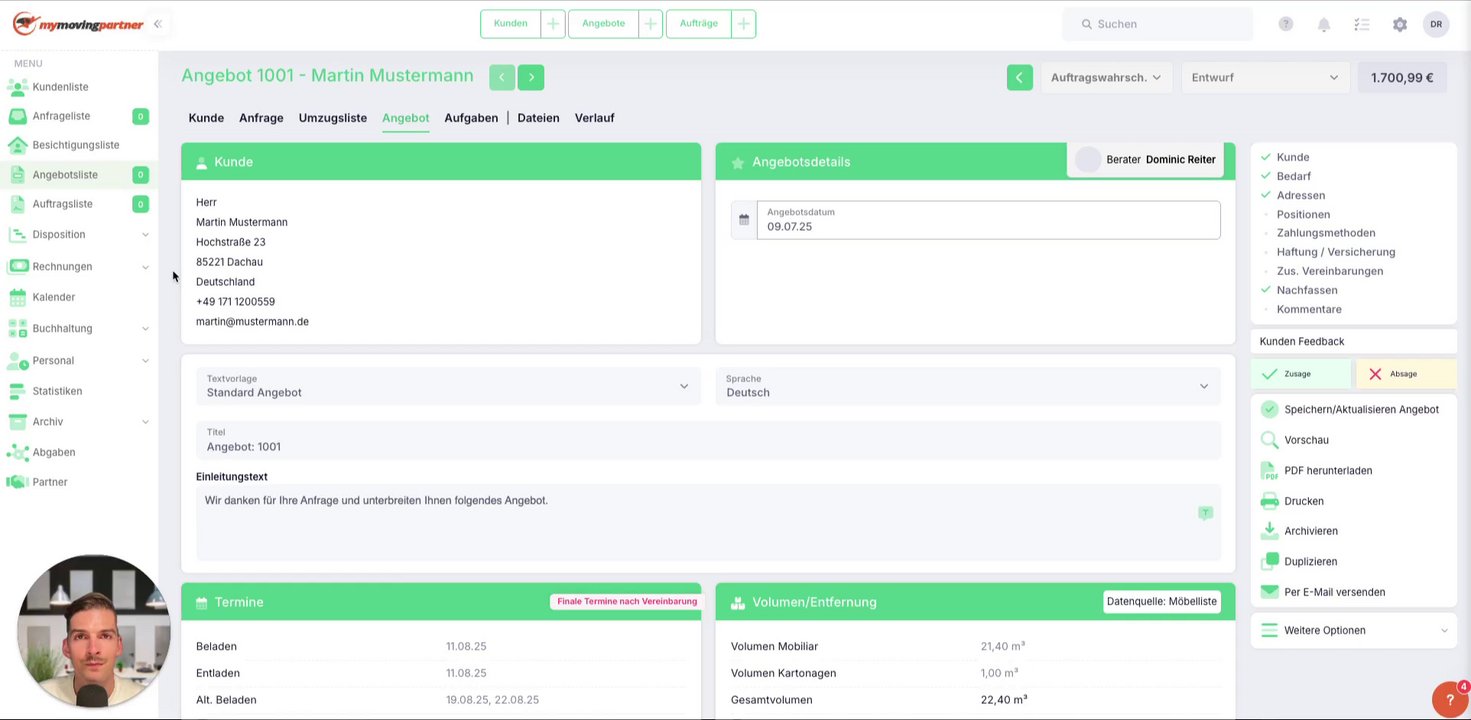Open calendar icon beside Angebotsdatum

(x=744, y=220)
